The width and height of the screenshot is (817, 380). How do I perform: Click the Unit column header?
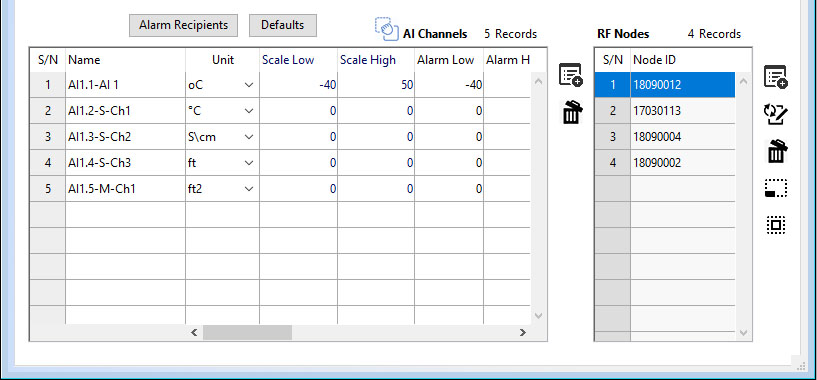222,60
